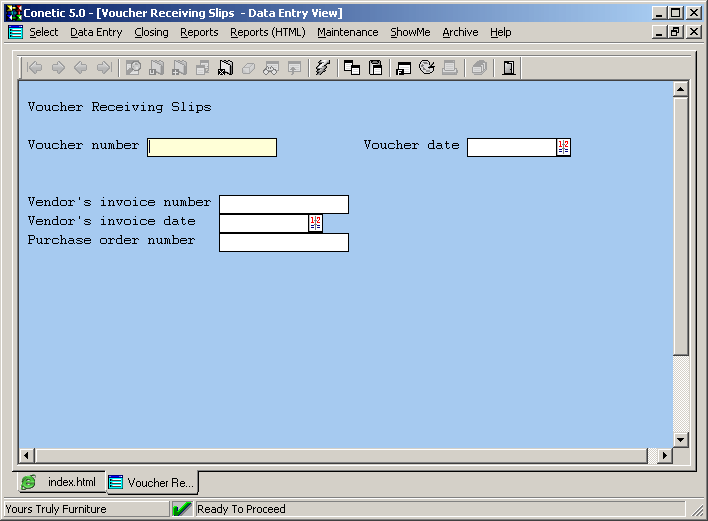Click the last-record arrow toolbar icon
Viewport: 708px width, 521px height.
103,68
